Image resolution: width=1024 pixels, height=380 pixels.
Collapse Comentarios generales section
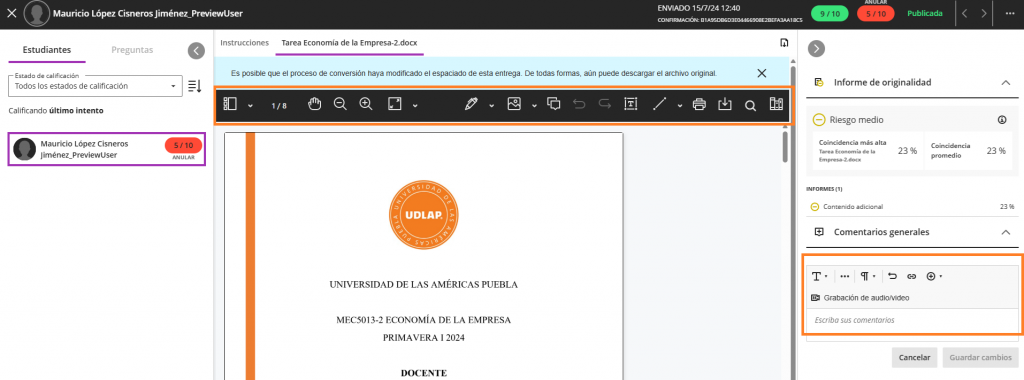(x=1005, y=232)
